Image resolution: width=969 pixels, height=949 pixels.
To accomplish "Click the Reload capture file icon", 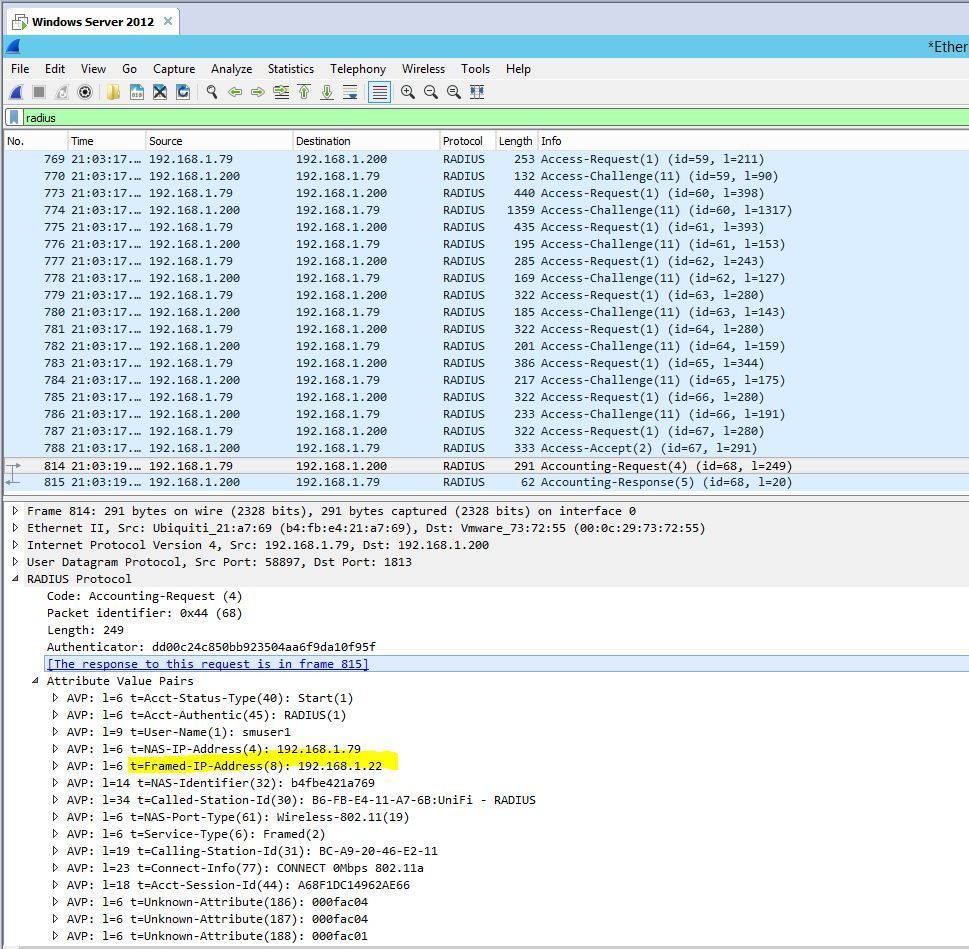I will [x=183, y=92].
